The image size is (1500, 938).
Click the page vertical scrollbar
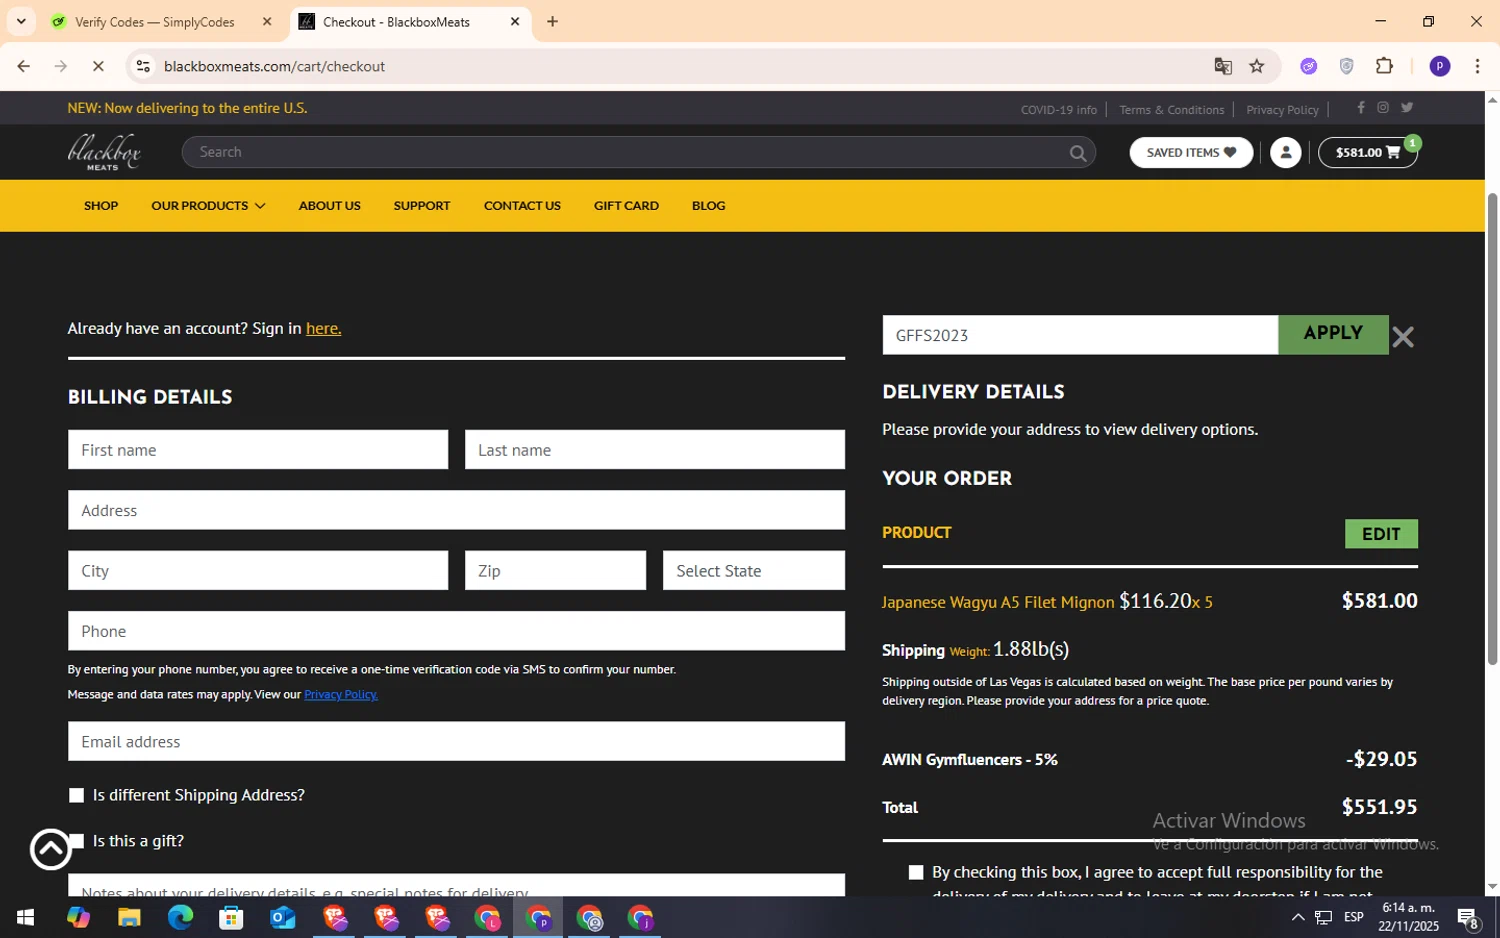point(1492,428)
